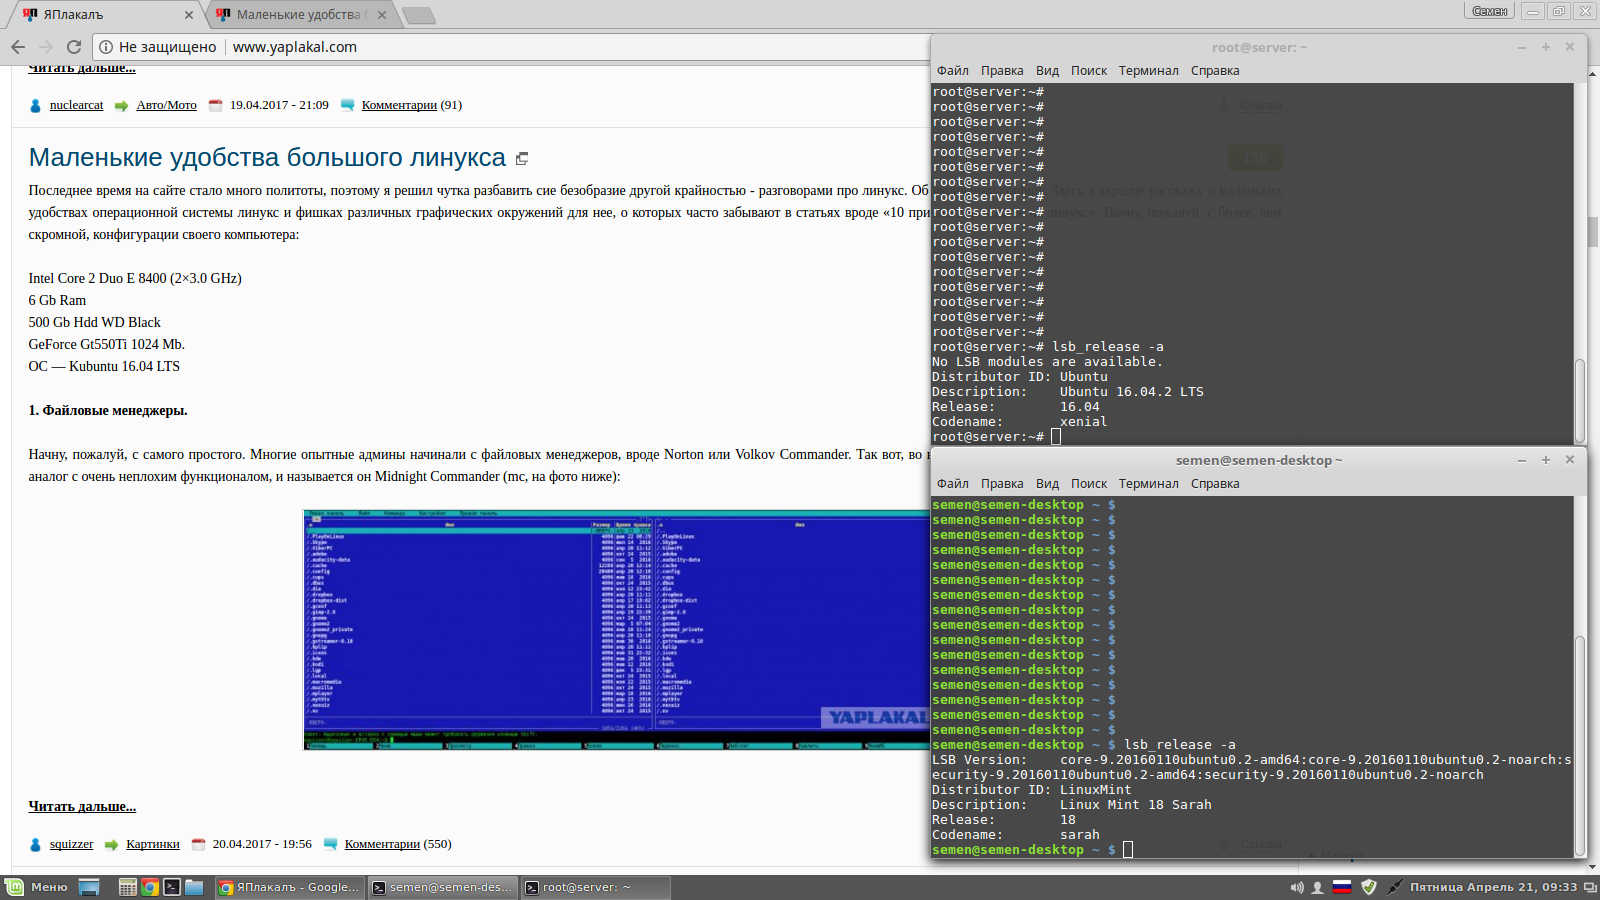Open the 'Семен' Chrome profile button
Screen dimensions: 1600x900
pyautogui.click(x=1490, y=11)
